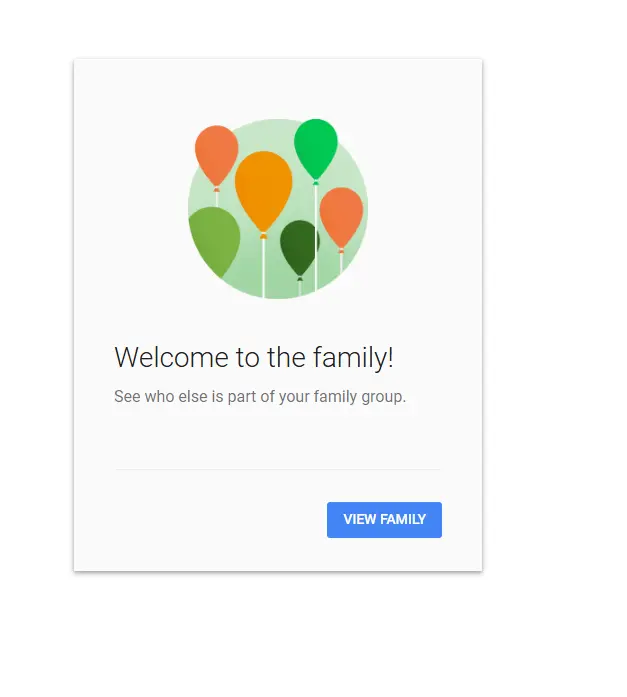Click the word "Welcome" in the title

click(x=172, y=357)
